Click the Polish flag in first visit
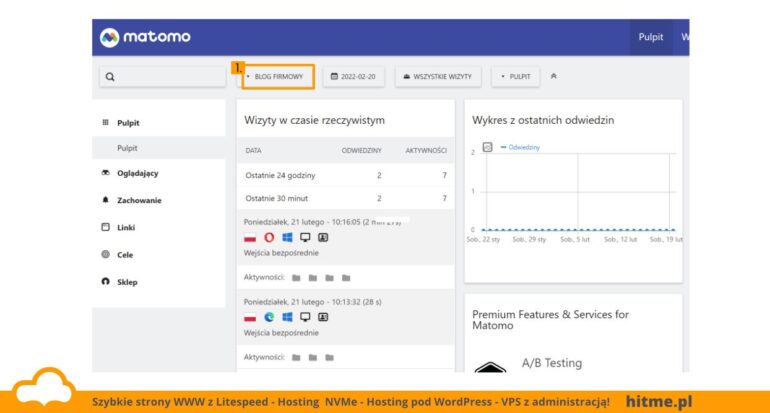This screenshot has width=770, height=413. tap(250, 238)
